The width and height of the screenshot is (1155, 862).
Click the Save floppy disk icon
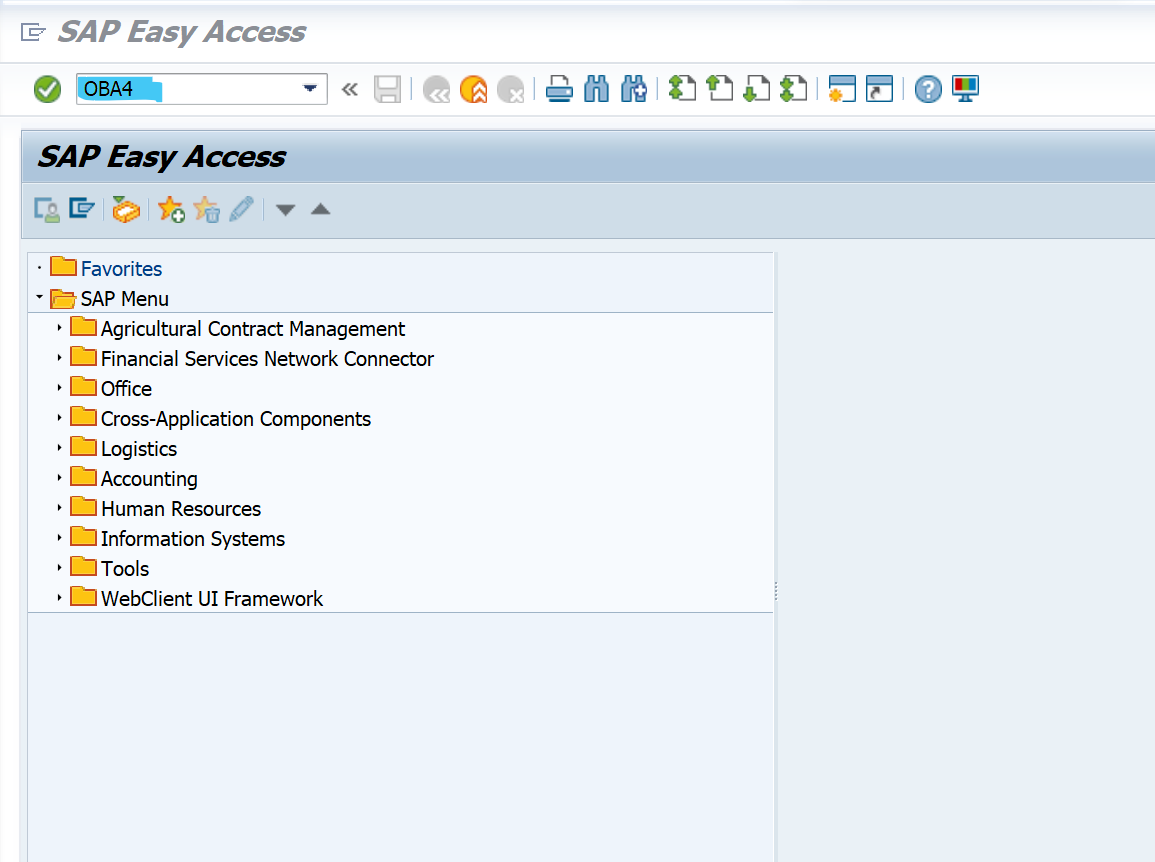[x=387, y=90]
